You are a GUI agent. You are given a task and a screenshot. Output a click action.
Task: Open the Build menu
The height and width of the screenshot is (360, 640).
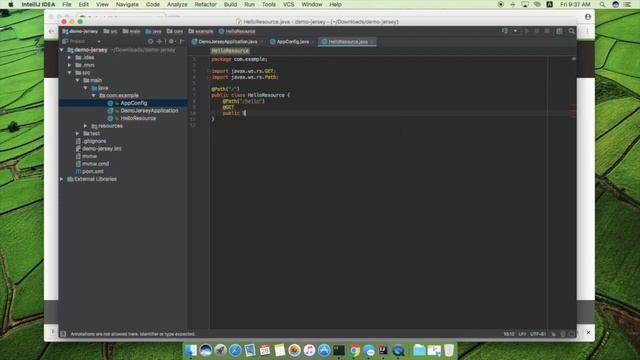tap(230, 4)
